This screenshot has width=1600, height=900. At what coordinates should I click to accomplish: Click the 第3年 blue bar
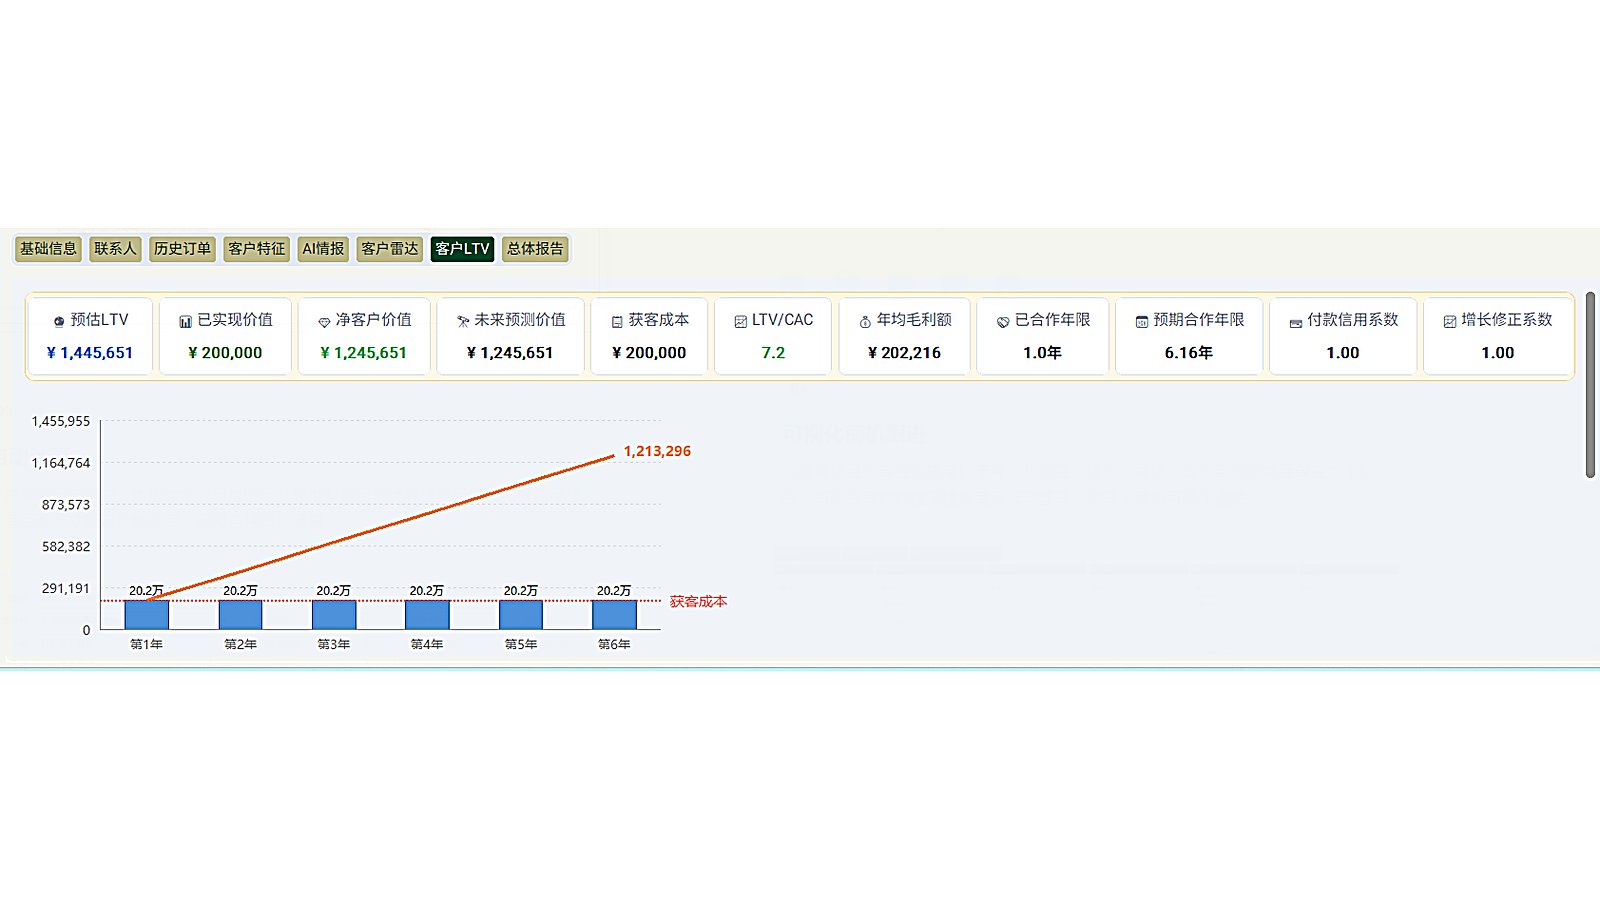334,614
